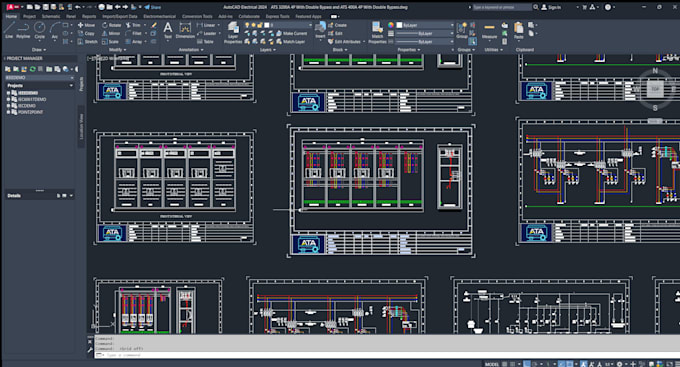Select the Location View side tab

coord(81,126)
